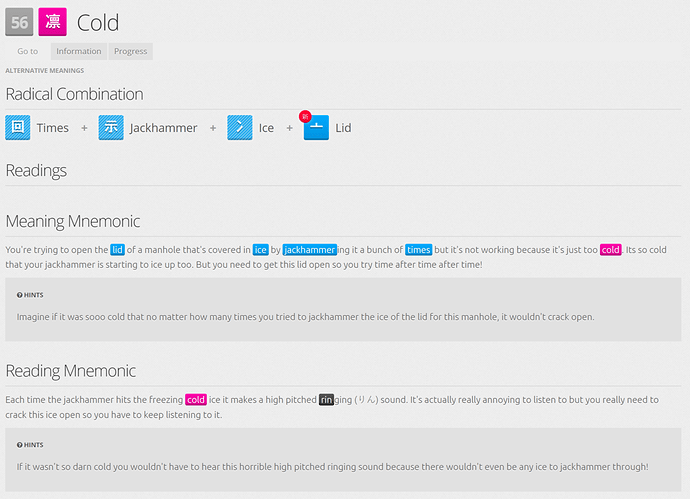This screenshot has width=690, height=499.
Task: Click the Times radical label
Action: (53, 128)
